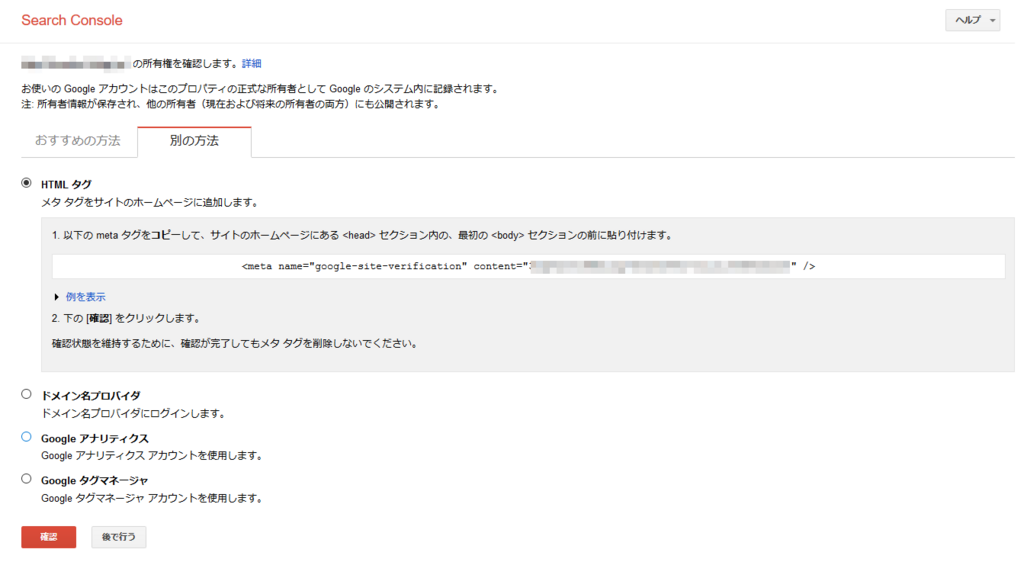The height and width of the screenshot is (578, 1024).
Task: Open the 詳細 link
Action: tap(251, 63)
